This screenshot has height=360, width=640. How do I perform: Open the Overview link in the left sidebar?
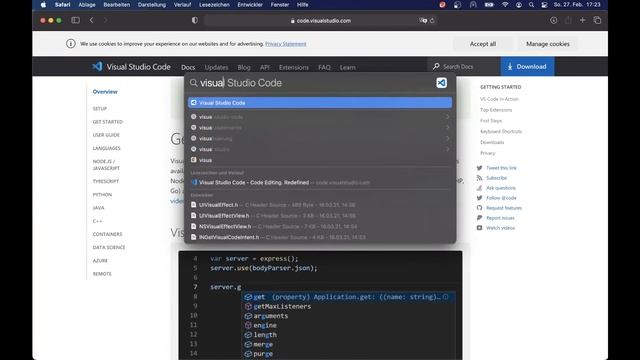click(105, 92)
